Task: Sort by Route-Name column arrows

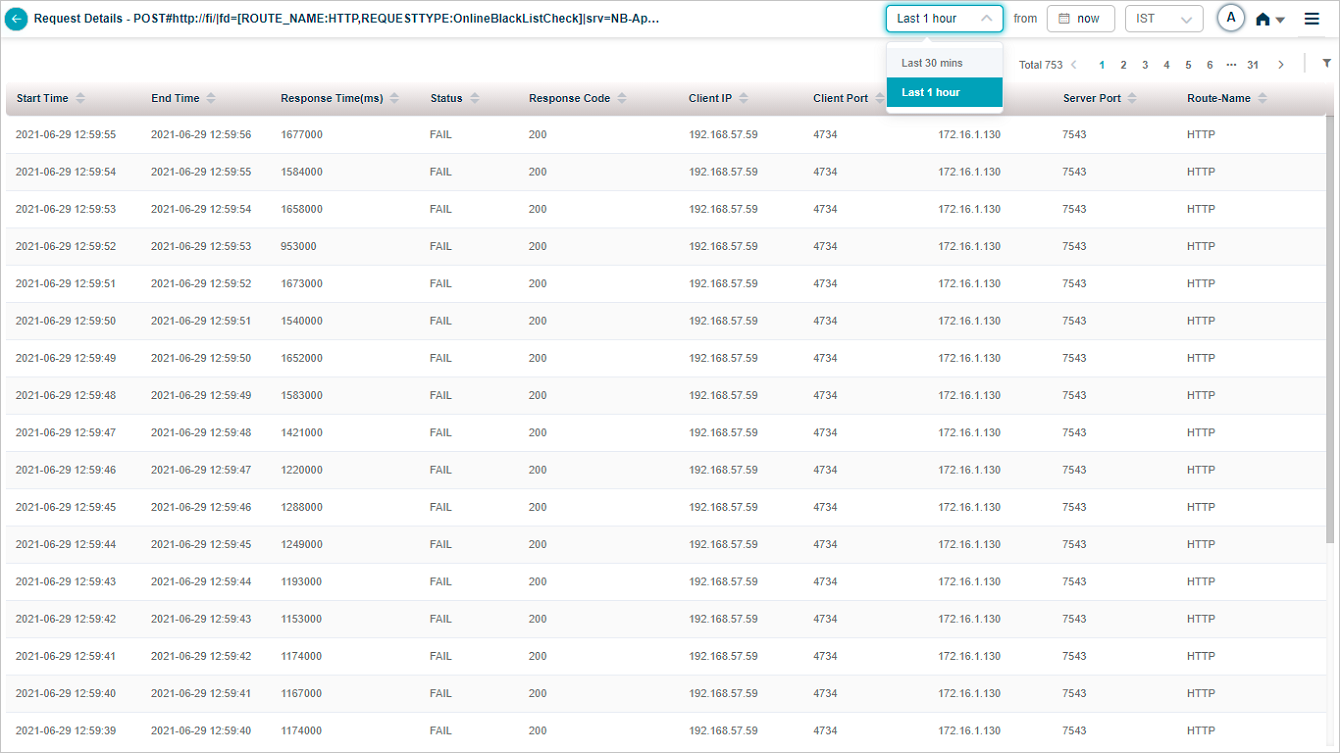Action: pyautogui.click(x=1263, y=98)
